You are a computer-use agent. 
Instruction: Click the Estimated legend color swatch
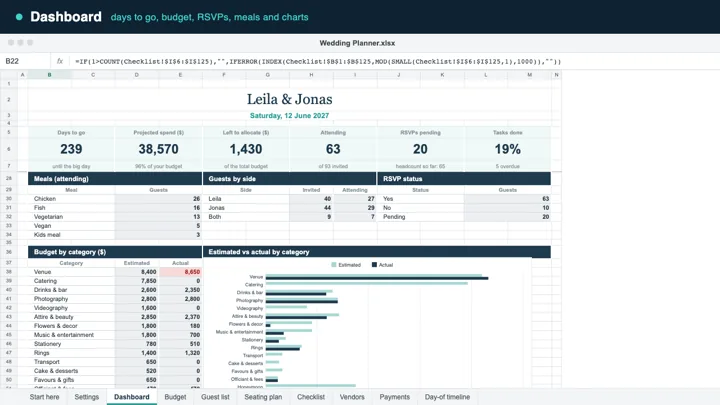tap(334, 265)
